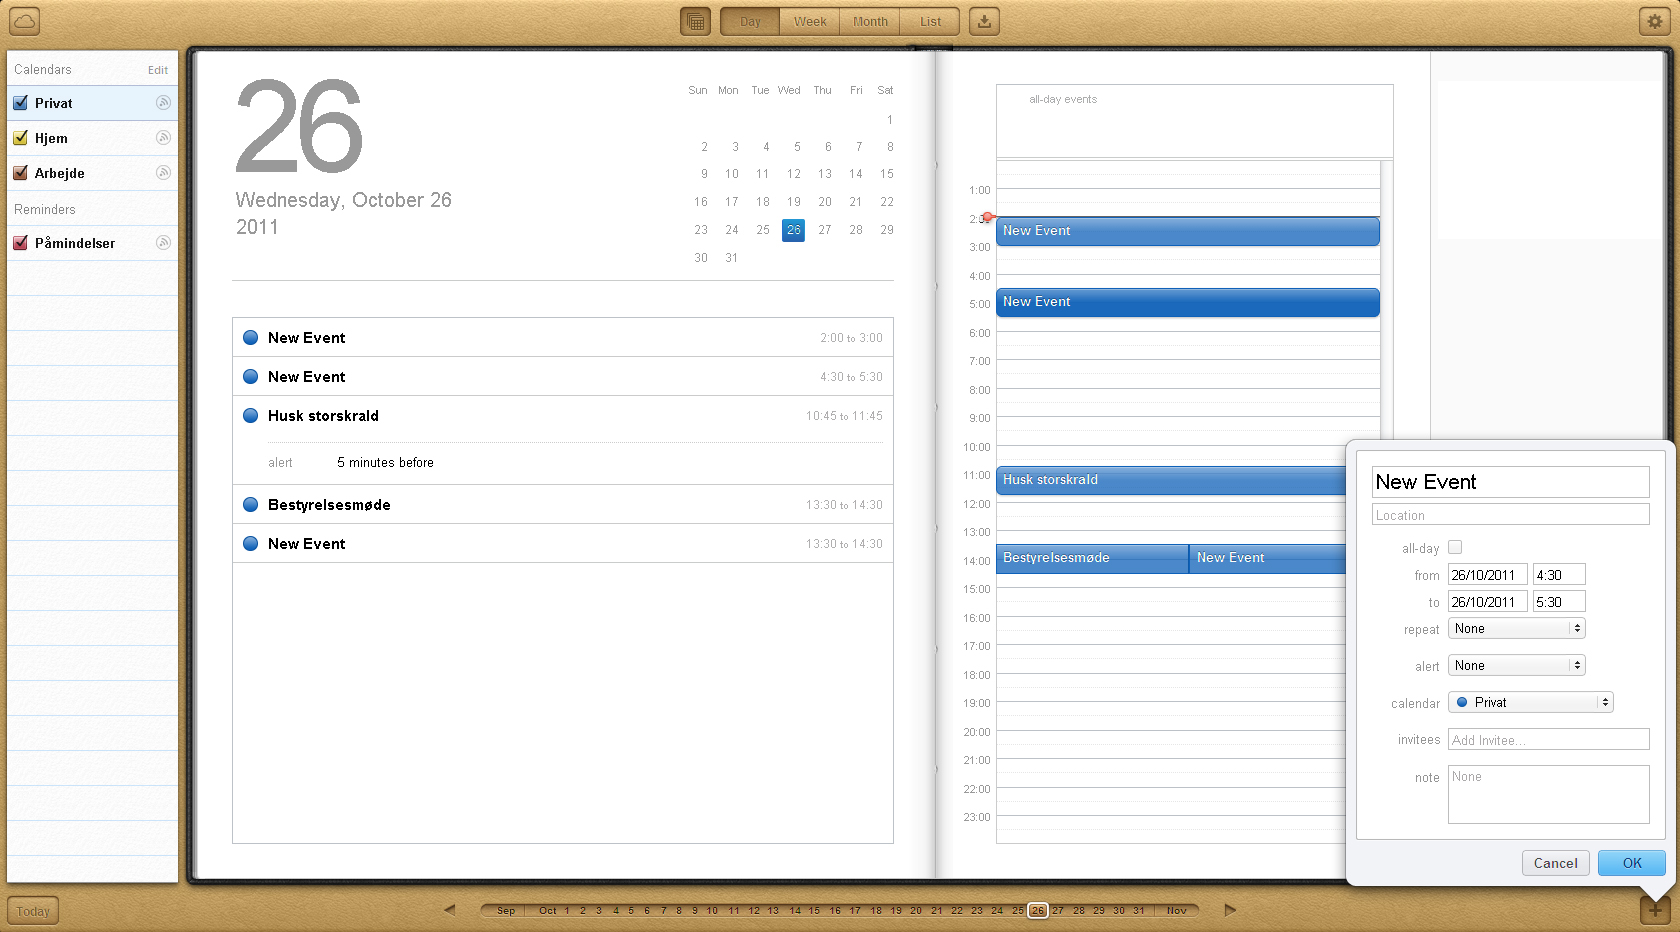
Task: Click the 5 minutes before alert text
Action: coord(385,463)
